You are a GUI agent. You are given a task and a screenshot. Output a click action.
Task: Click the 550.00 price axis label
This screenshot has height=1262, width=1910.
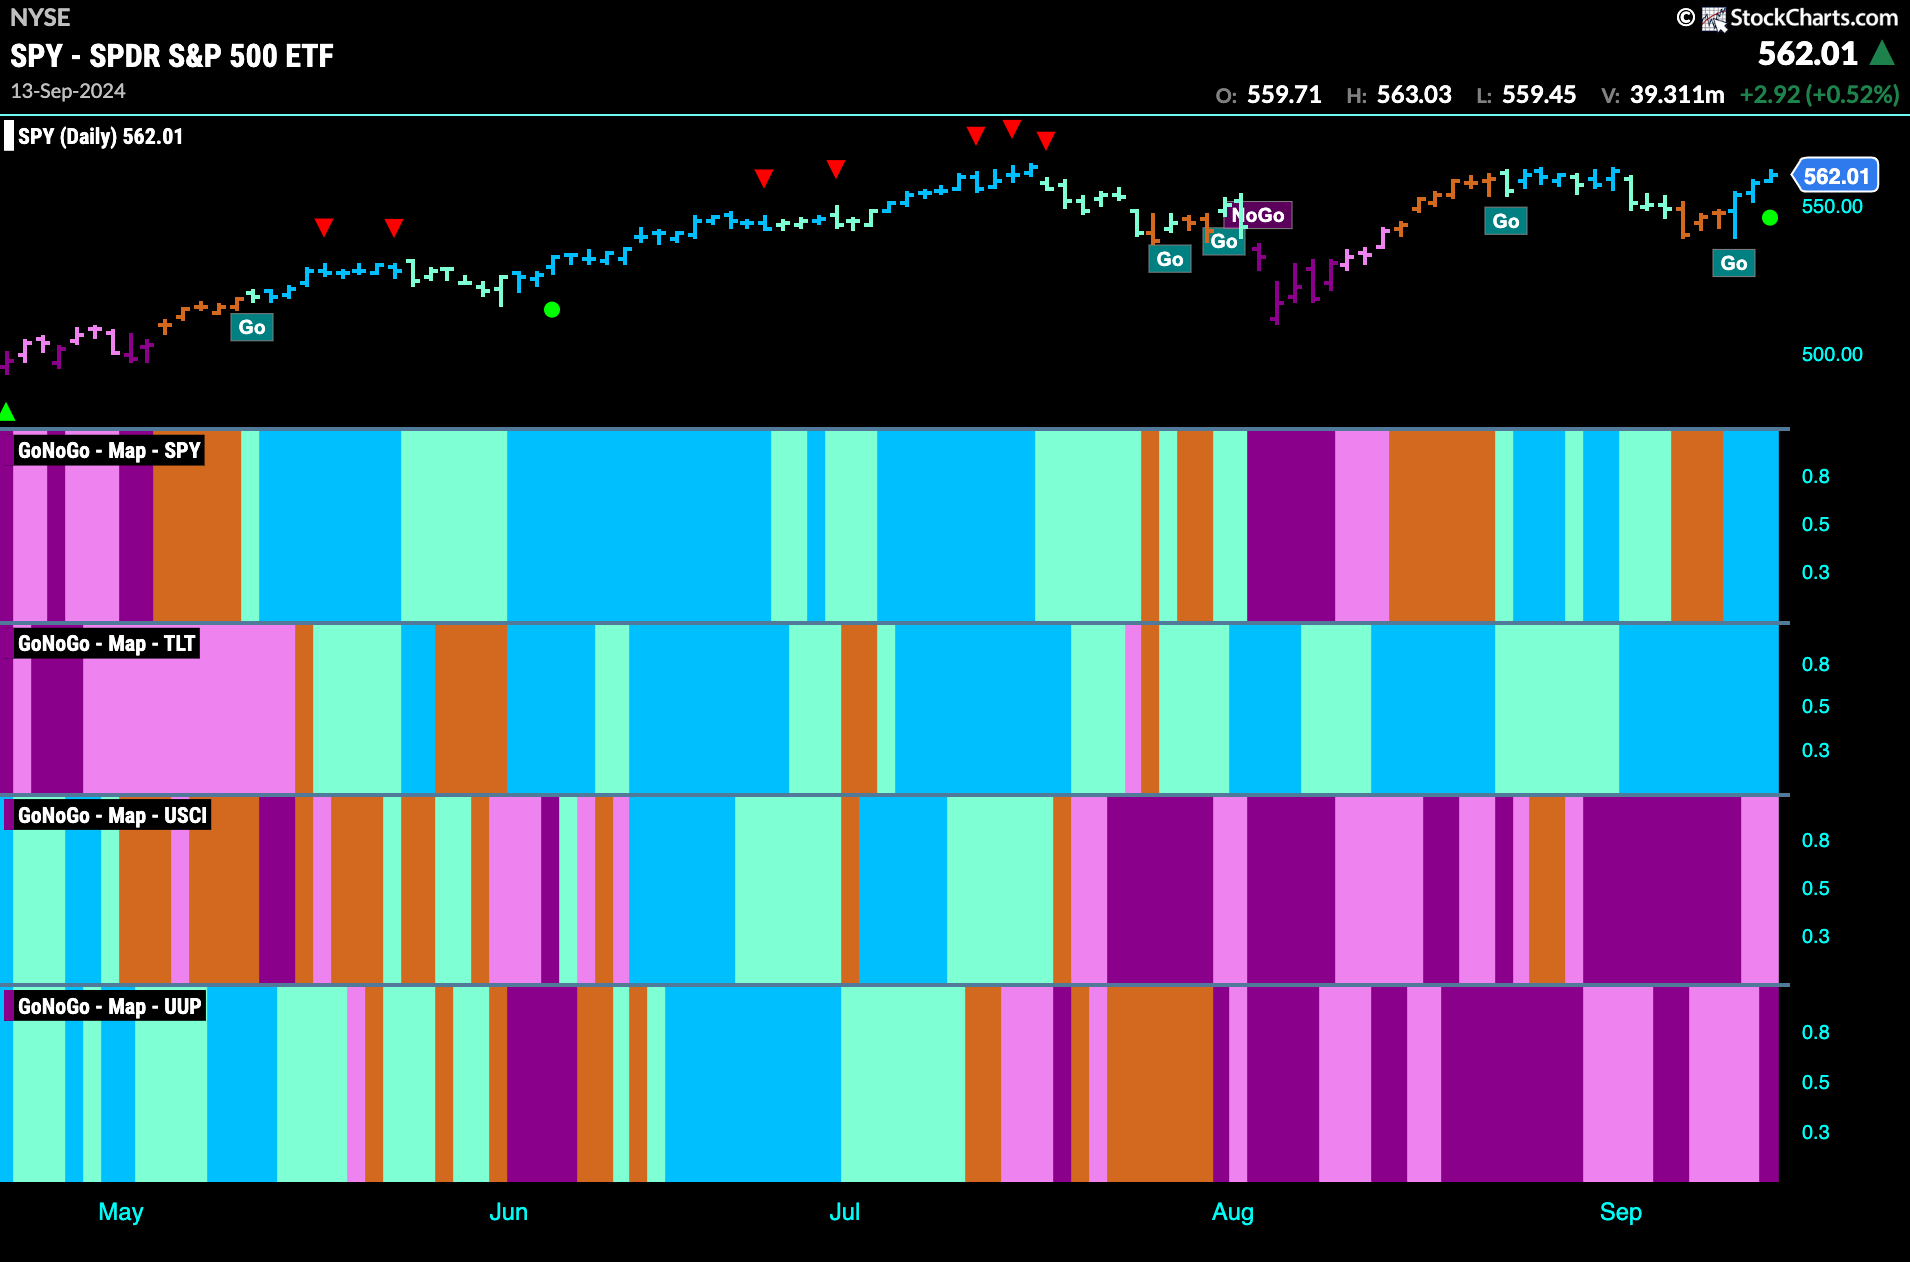click(1832, 207)
